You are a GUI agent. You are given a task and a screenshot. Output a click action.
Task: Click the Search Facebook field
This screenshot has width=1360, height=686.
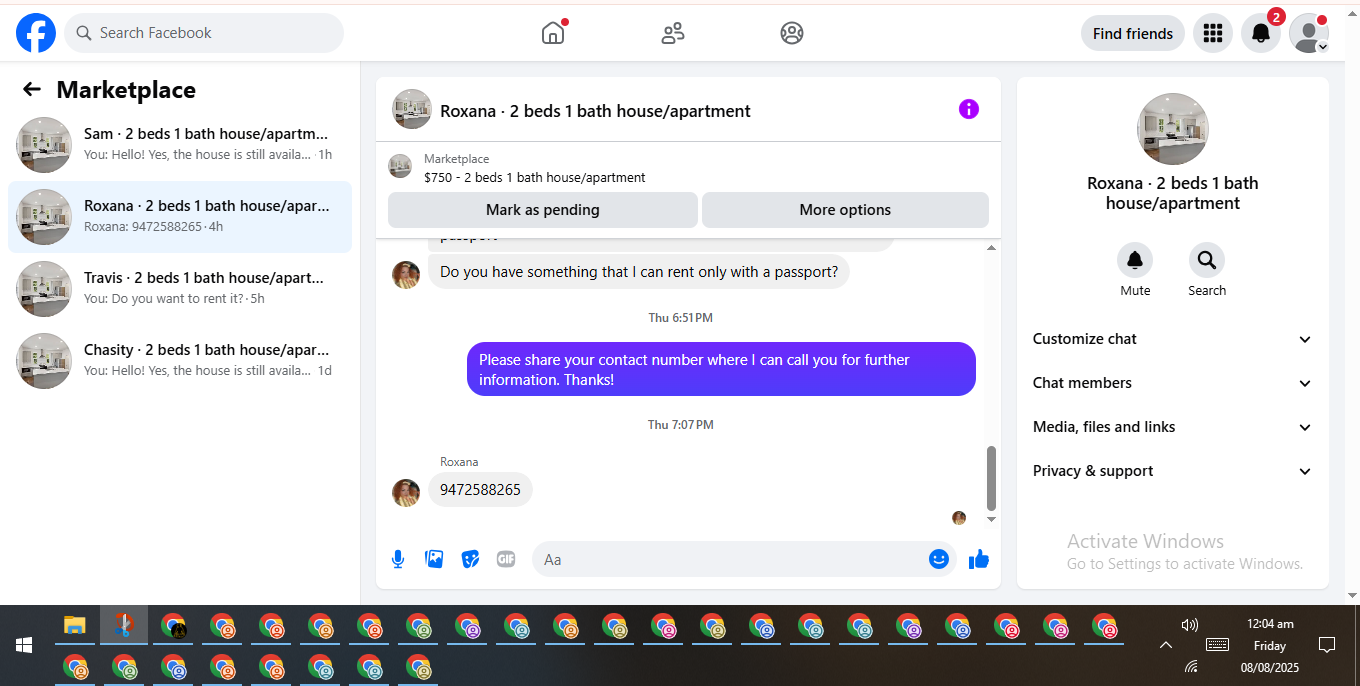[x=204, y=33]
